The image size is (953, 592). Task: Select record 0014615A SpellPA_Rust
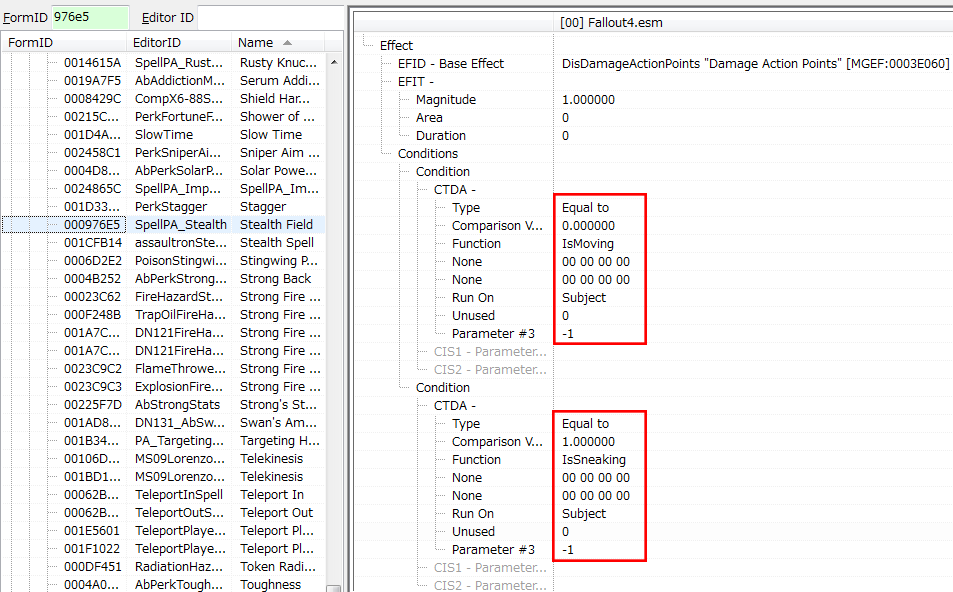tap(163, 63)
